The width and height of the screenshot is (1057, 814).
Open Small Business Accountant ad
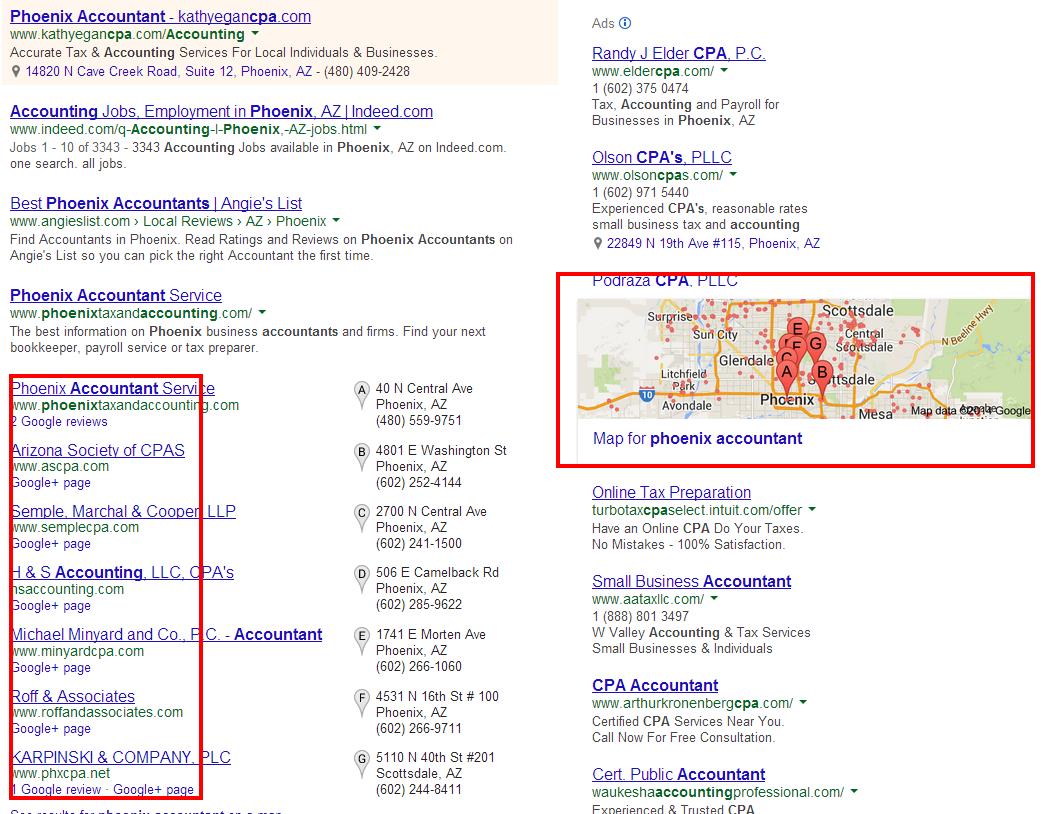[692, 581]
